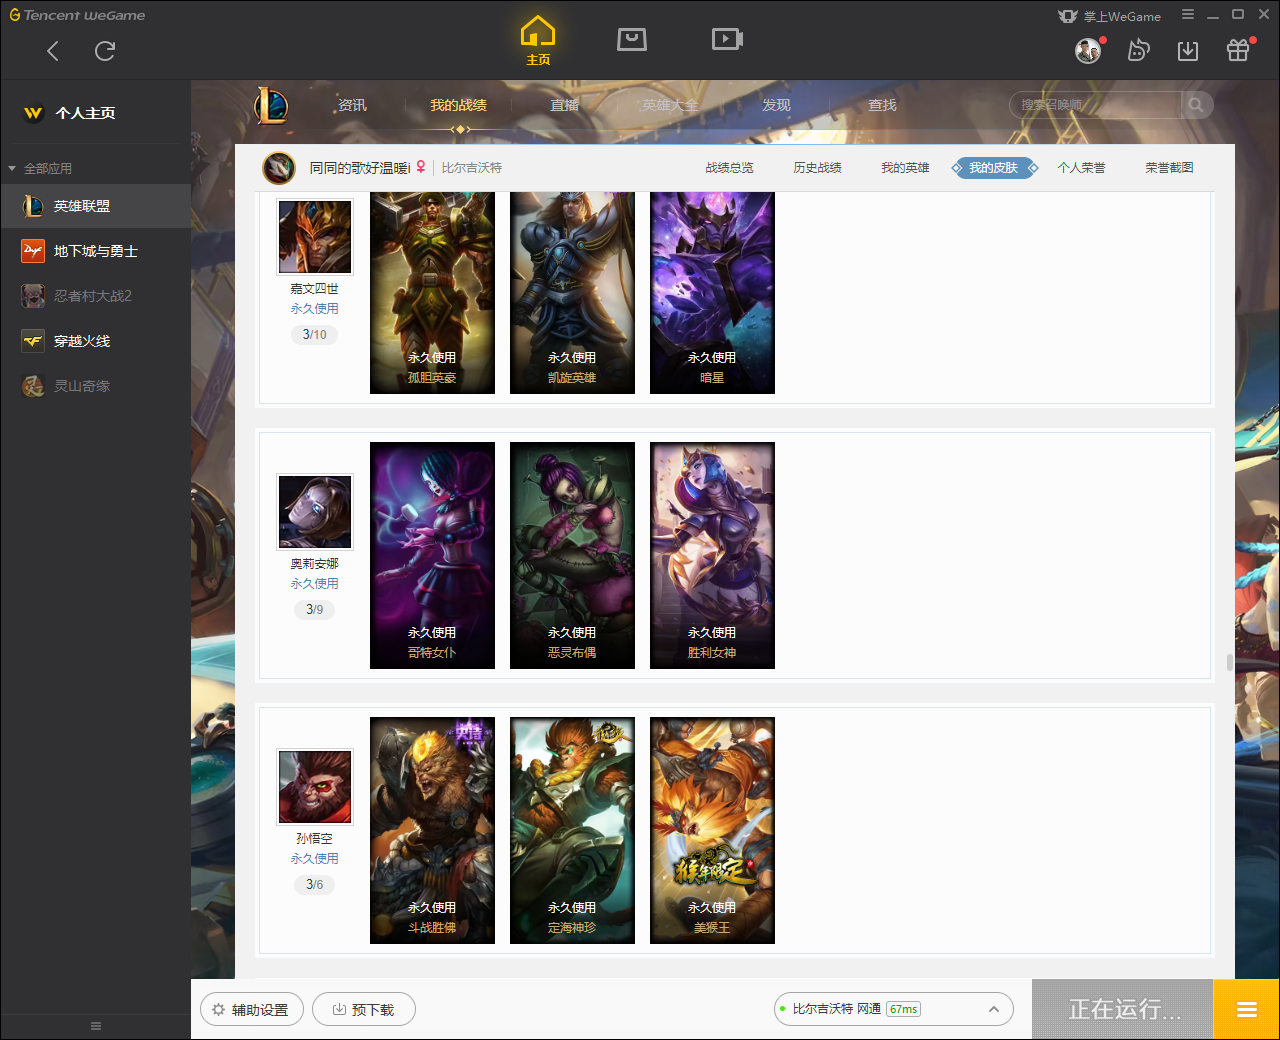The width and height of the screenshot is (1280, 1040).
Task: Click the summoner profile avatar icon
Action: 279,168
